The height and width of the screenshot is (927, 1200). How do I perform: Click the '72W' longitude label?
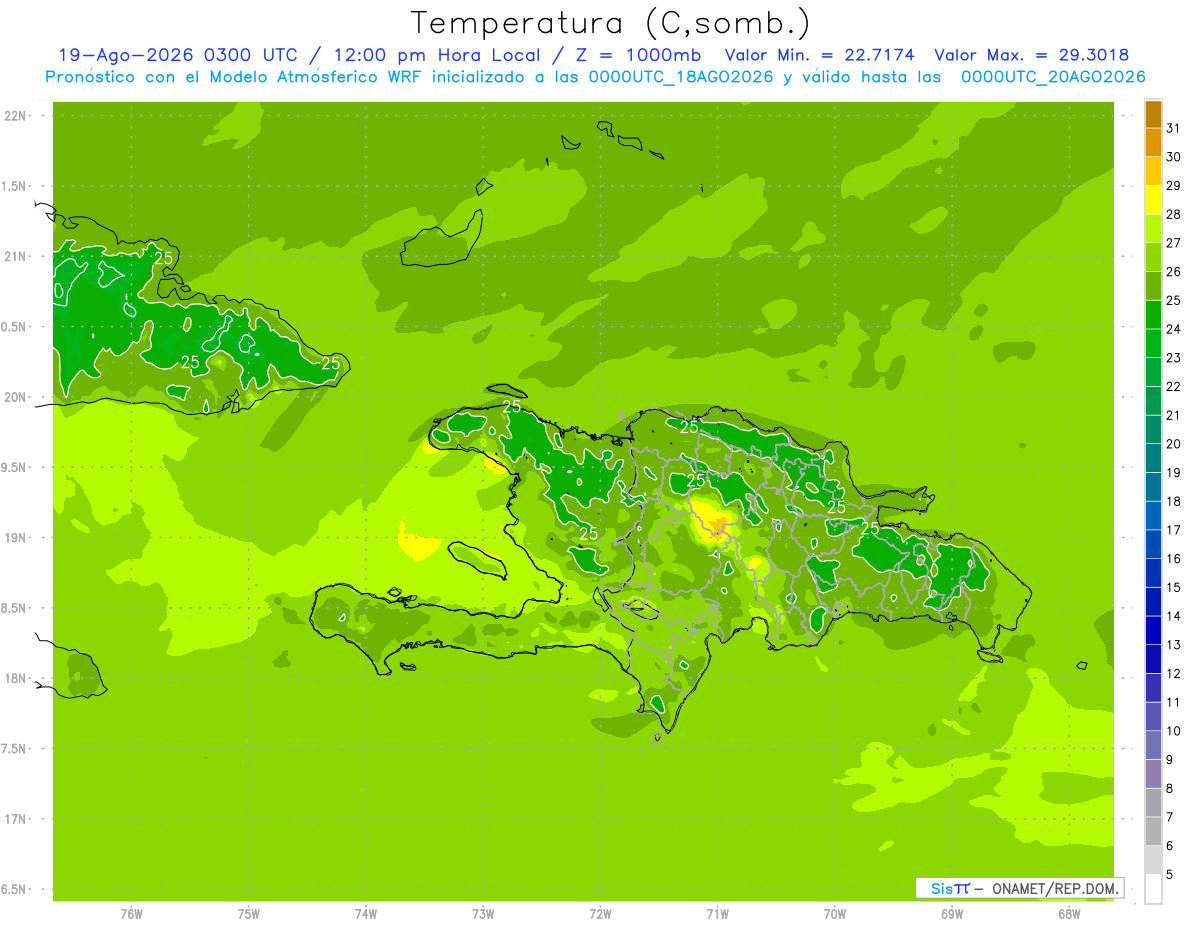coord(600,914)
